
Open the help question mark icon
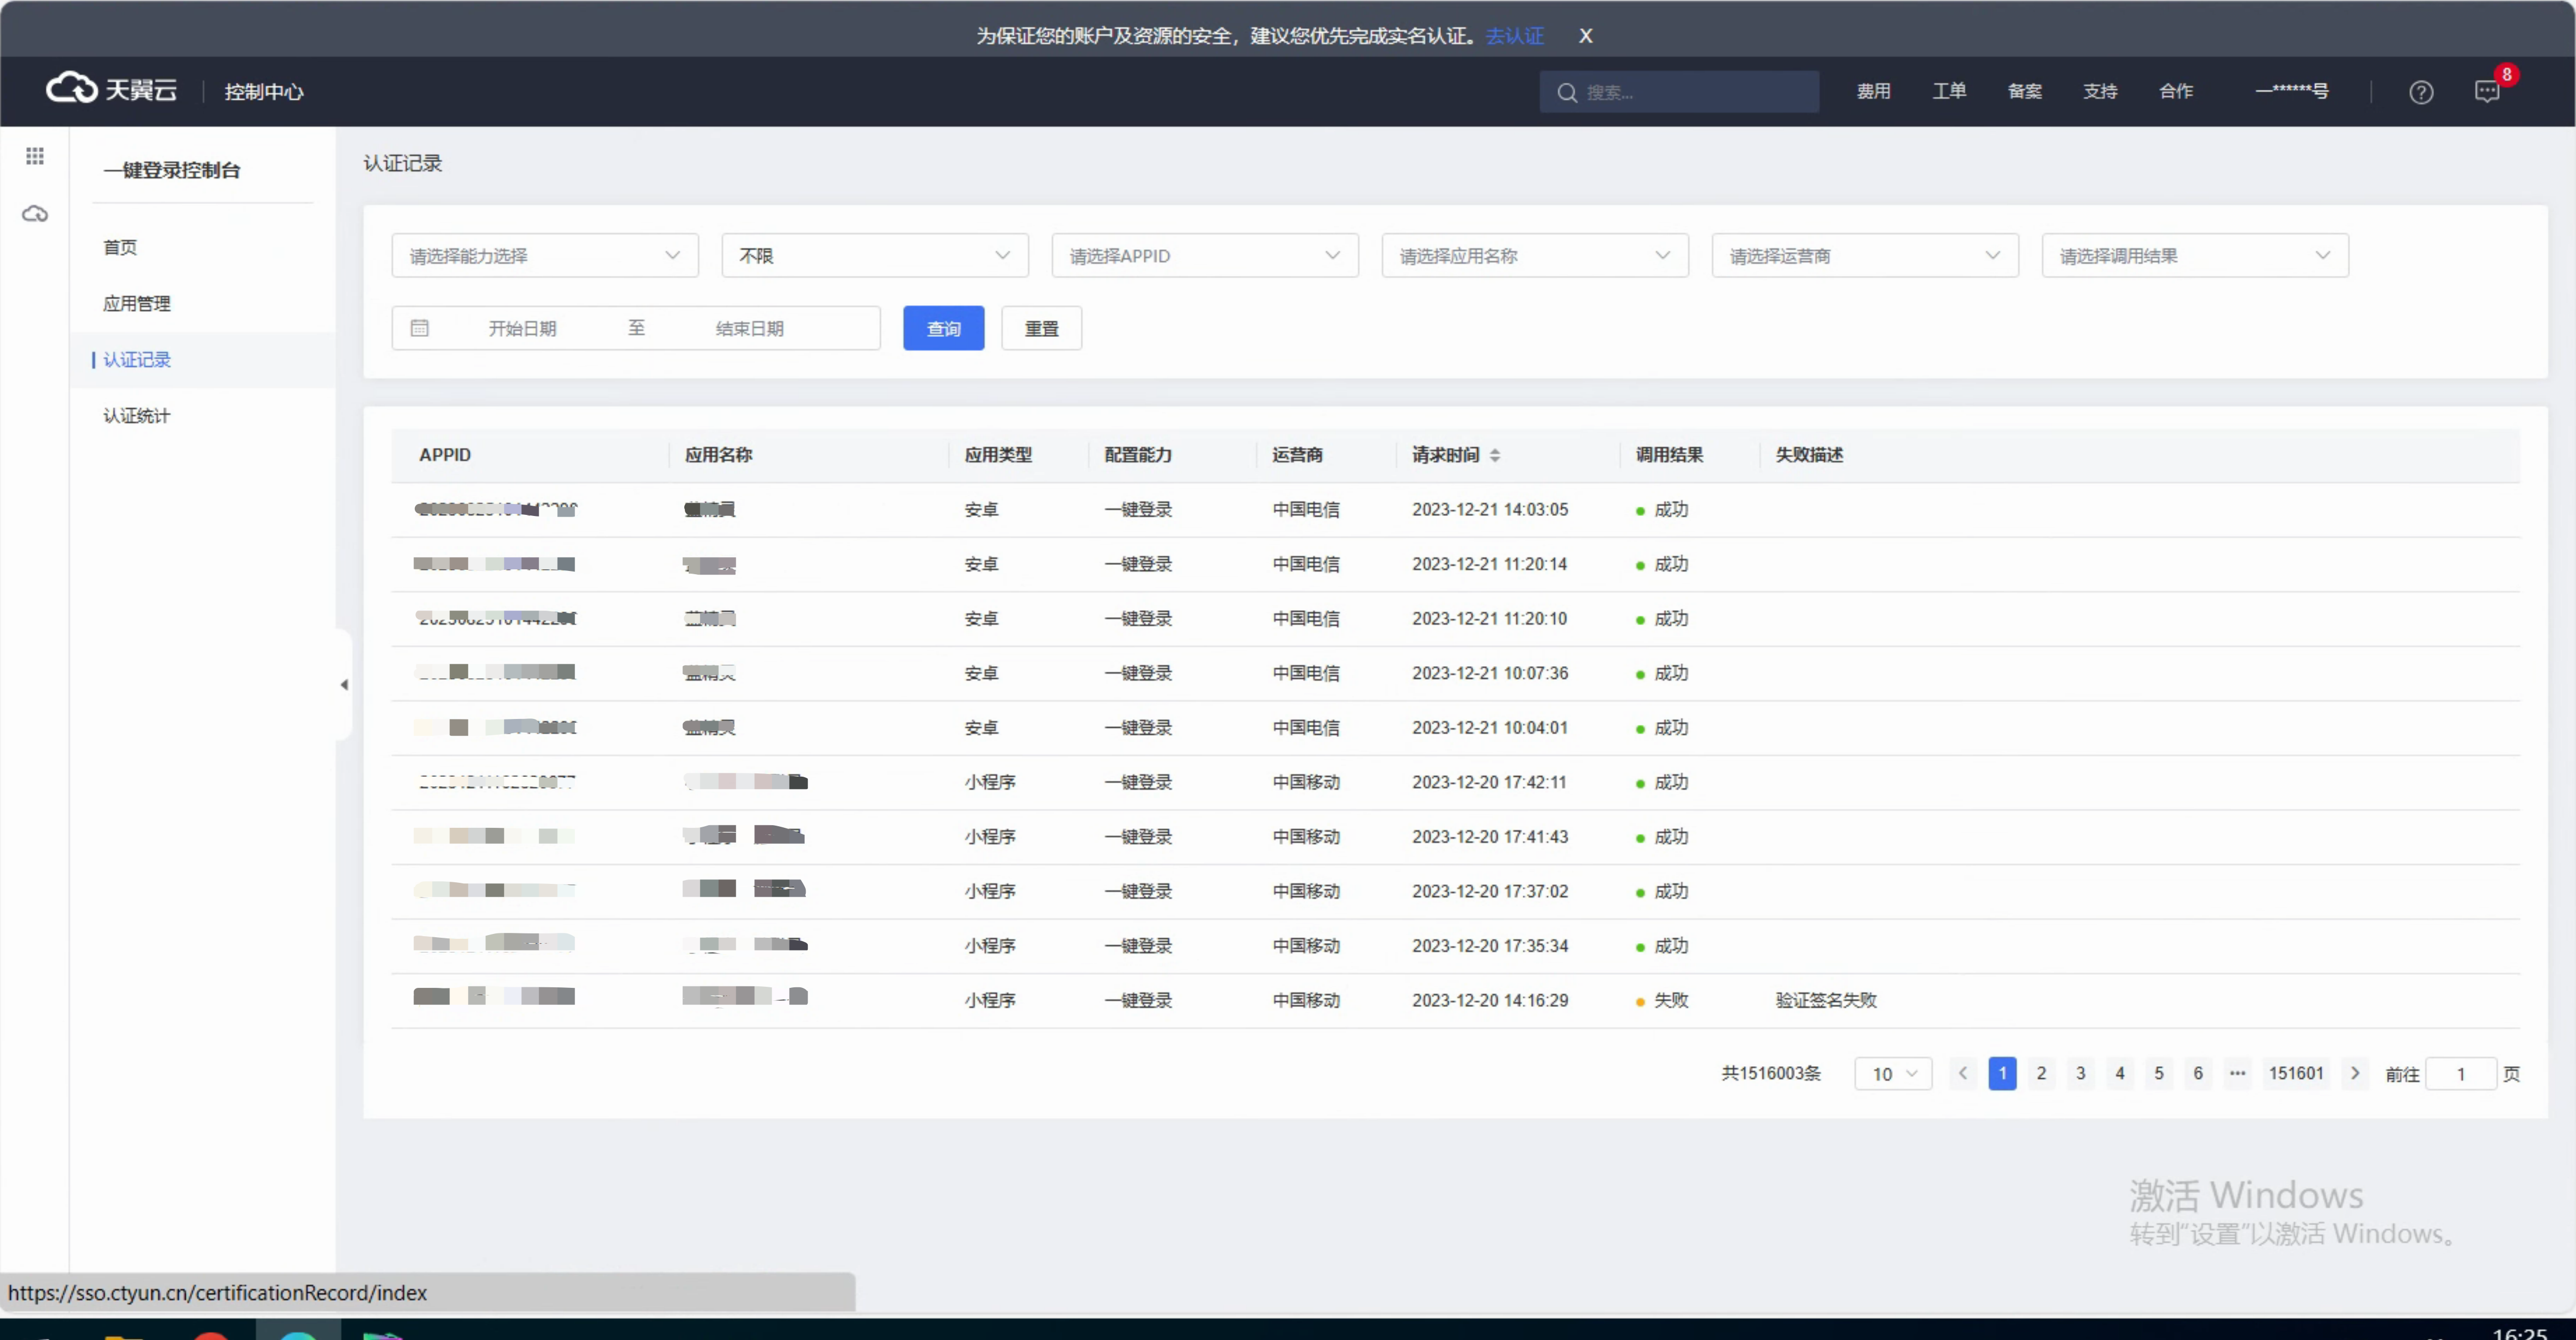click(2420, 92)
